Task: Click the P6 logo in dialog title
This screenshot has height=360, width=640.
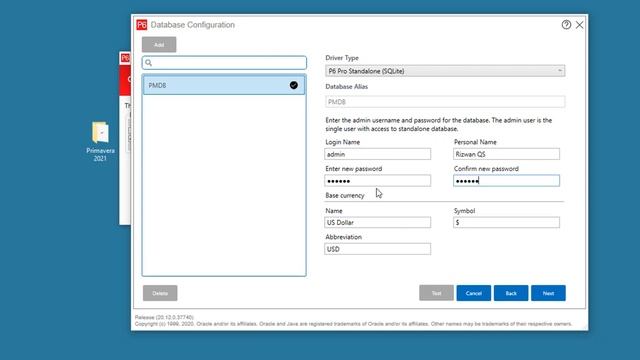Action: coord(142,25)
